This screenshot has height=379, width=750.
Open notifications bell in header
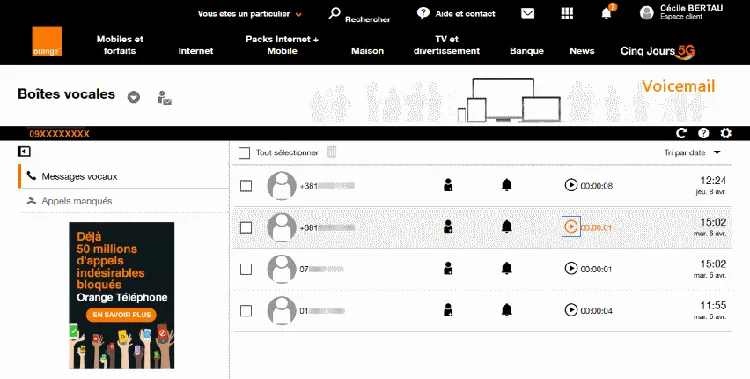click(x=607, y=13)
